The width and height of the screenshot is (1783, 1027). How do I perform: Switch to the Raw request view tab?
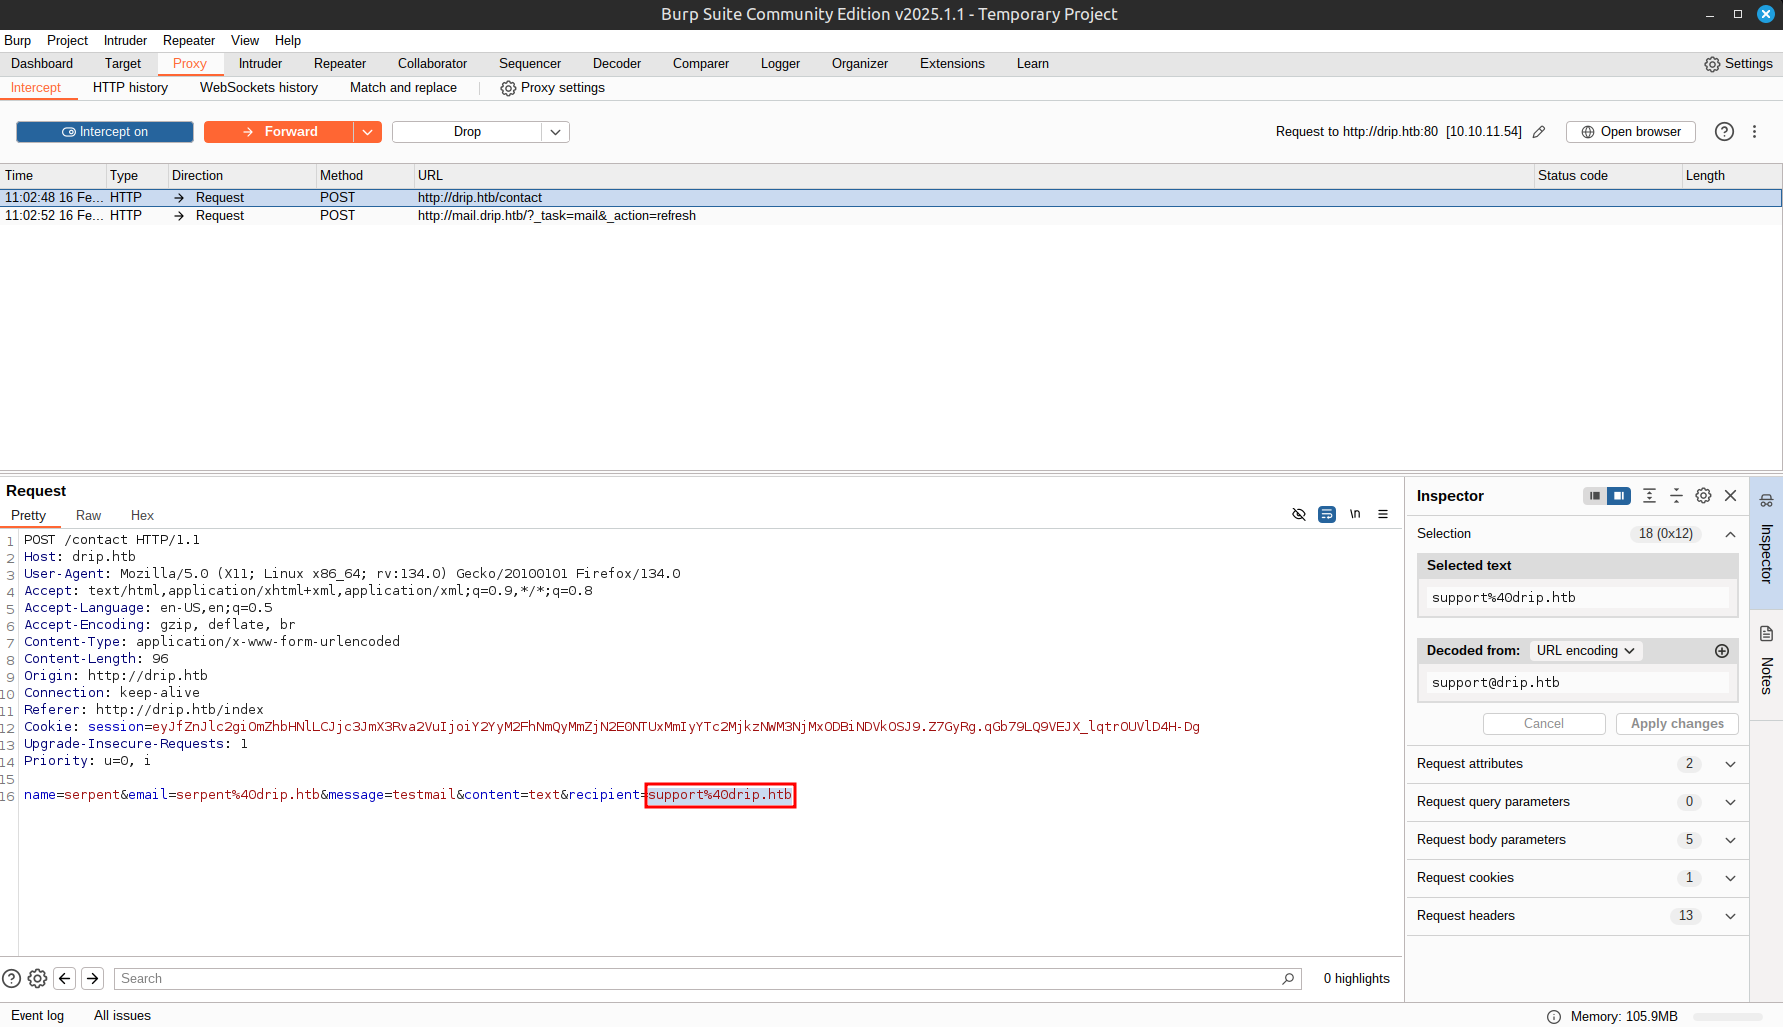coord(88,516)
